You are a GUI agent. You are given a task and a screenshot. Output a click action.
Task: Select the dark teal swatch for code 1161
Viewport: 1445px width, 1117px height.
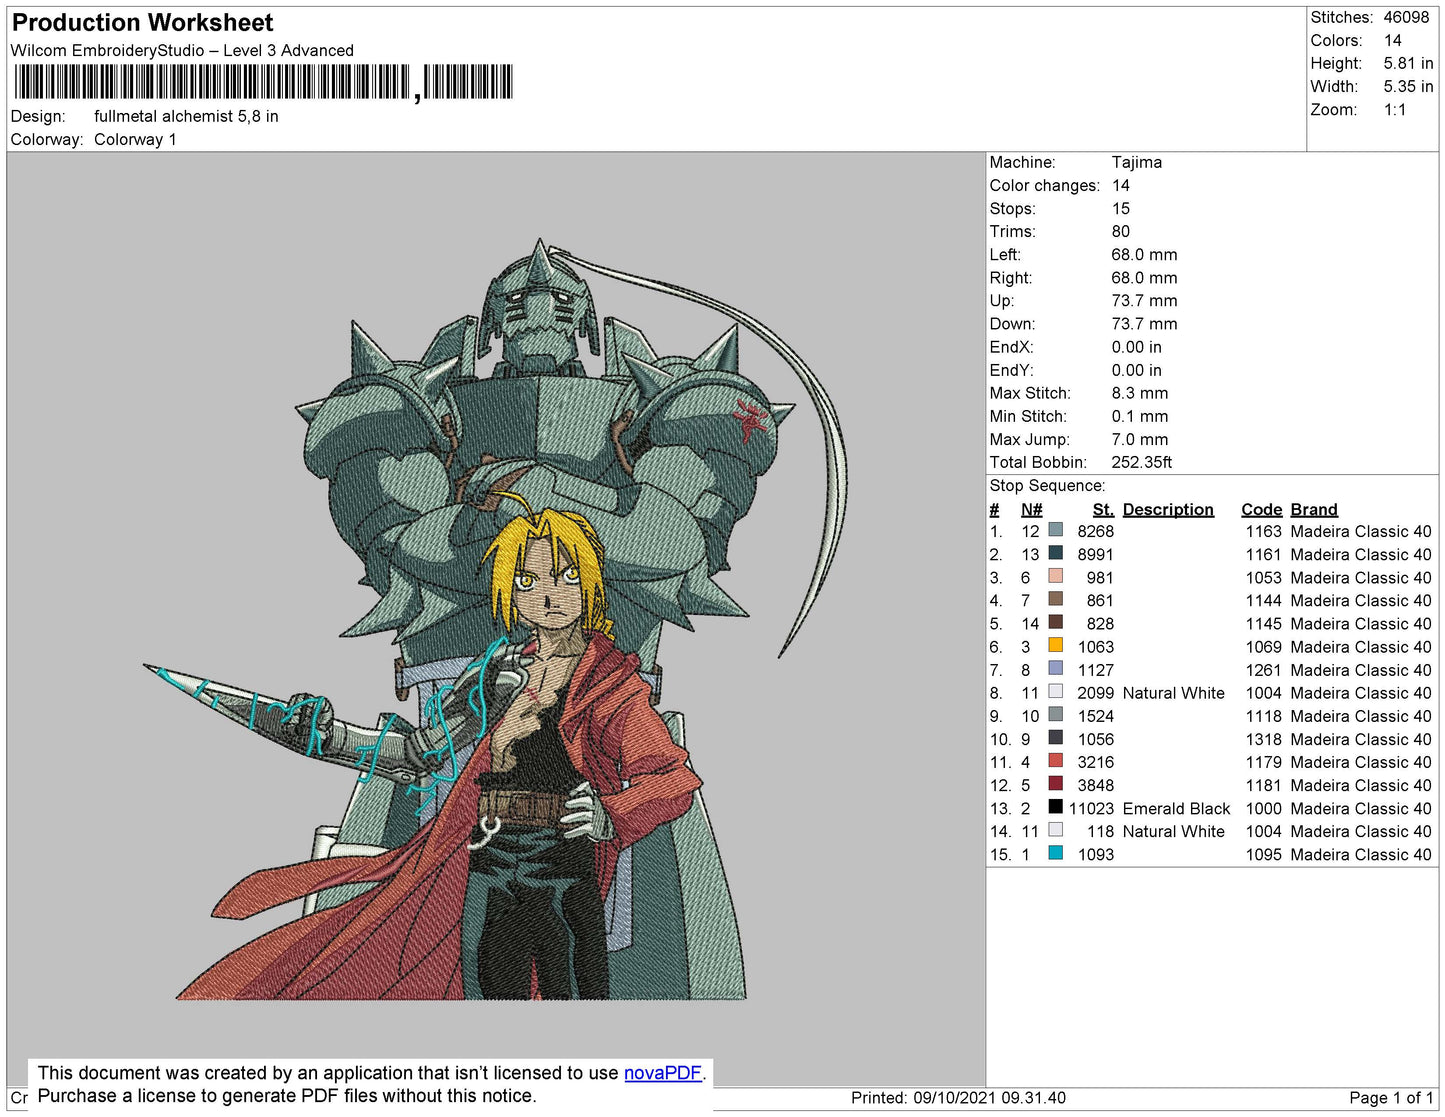tap(1055, 553)
